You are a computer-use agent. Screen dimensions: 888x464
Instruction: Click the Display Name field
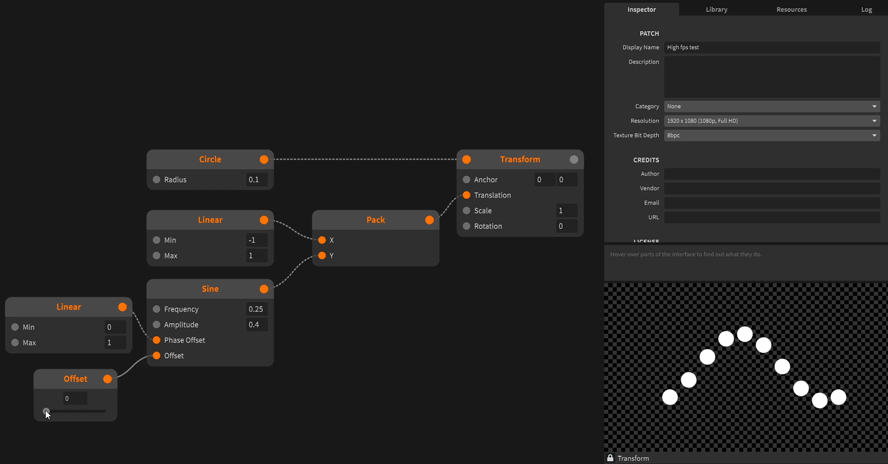771,48
